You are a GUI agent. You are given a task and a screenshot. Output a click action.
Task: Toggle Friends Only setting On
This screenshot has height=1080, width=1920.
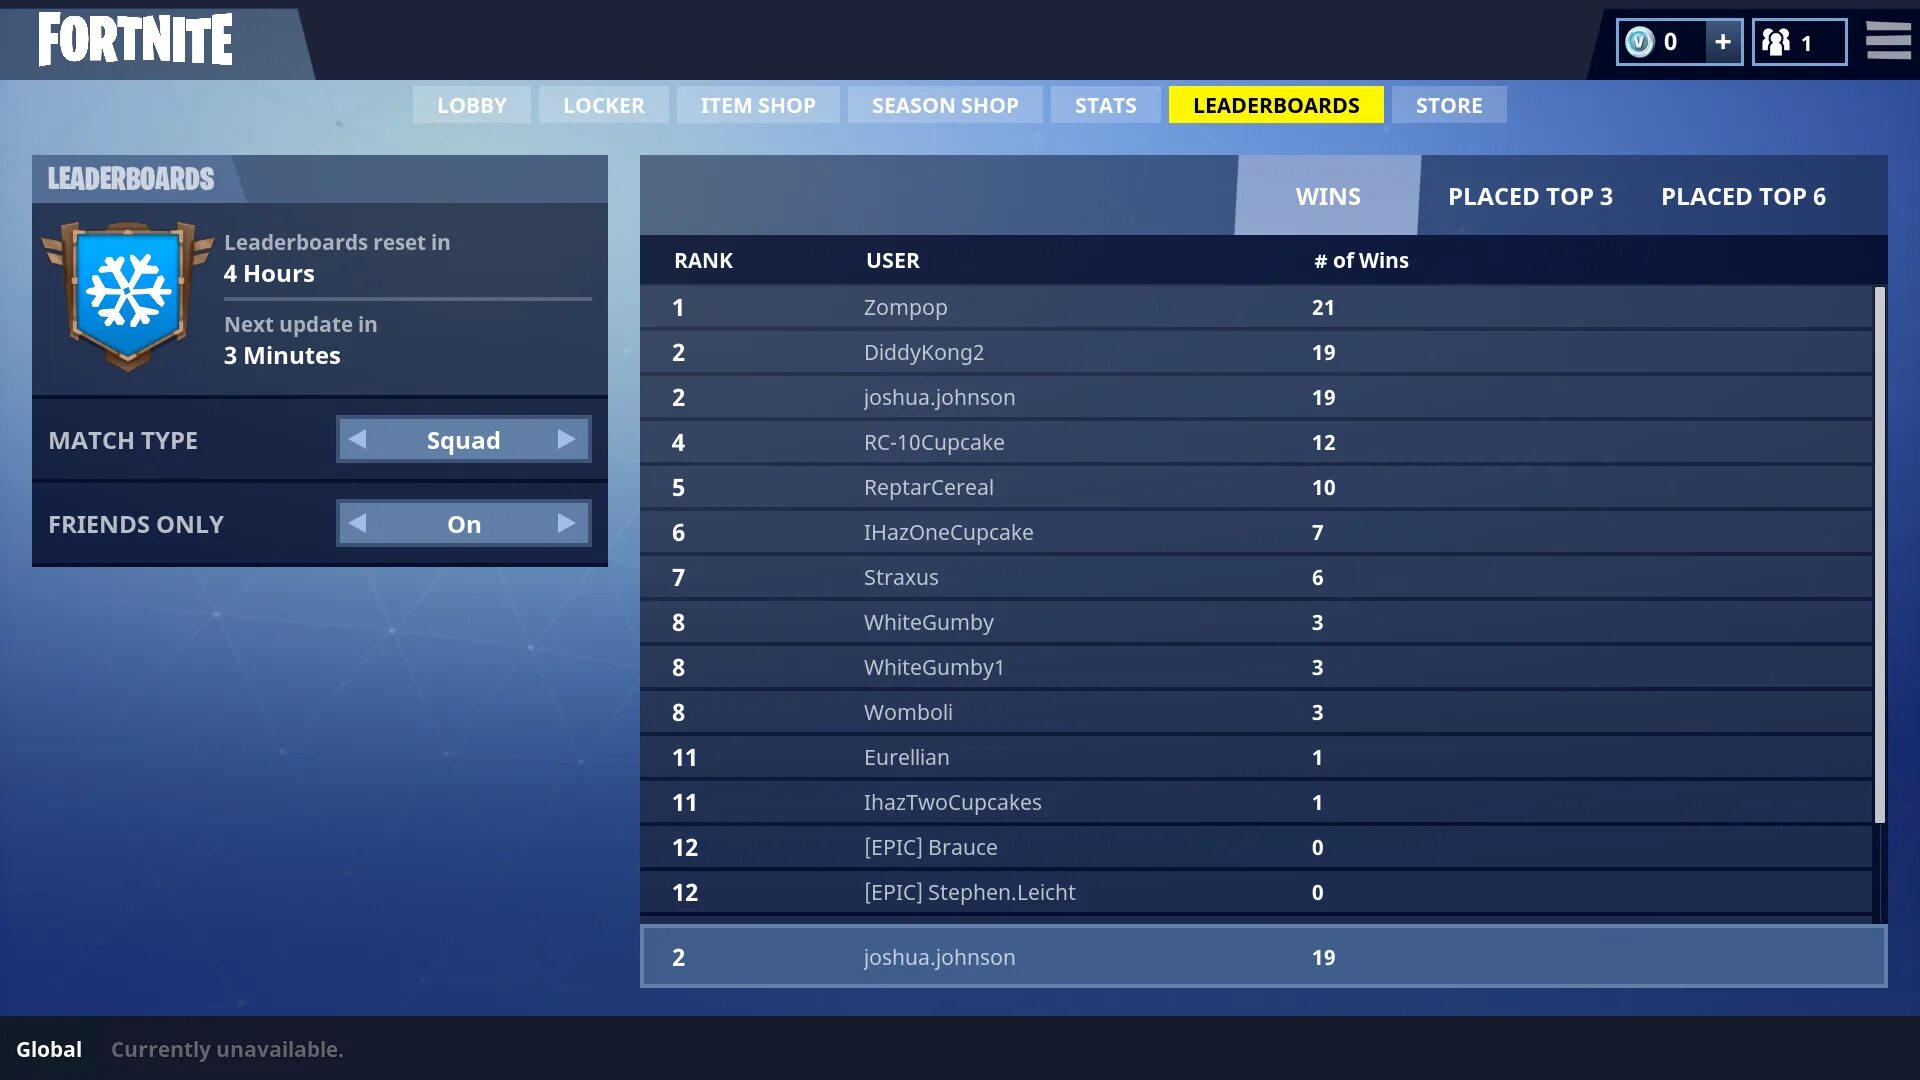click(462, 525)
